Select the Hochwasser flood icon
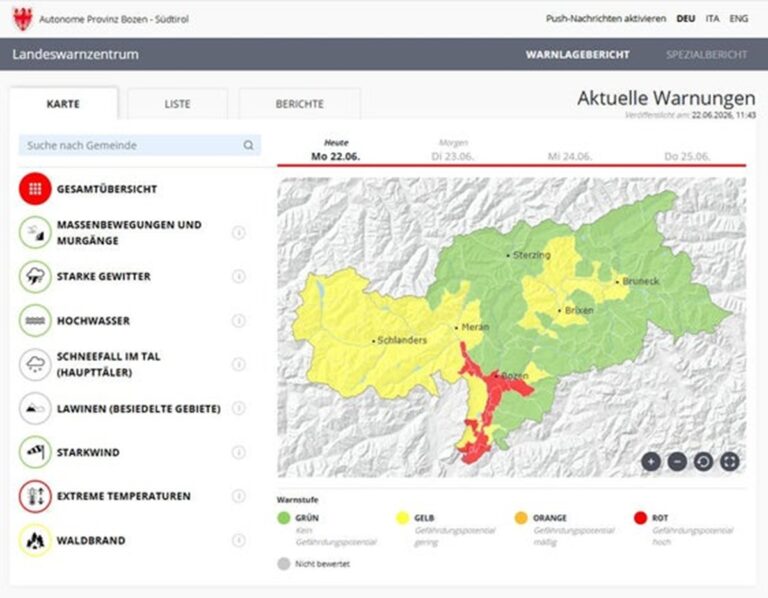The width and height of the screenshot is (768, 598). click(35, 321)
